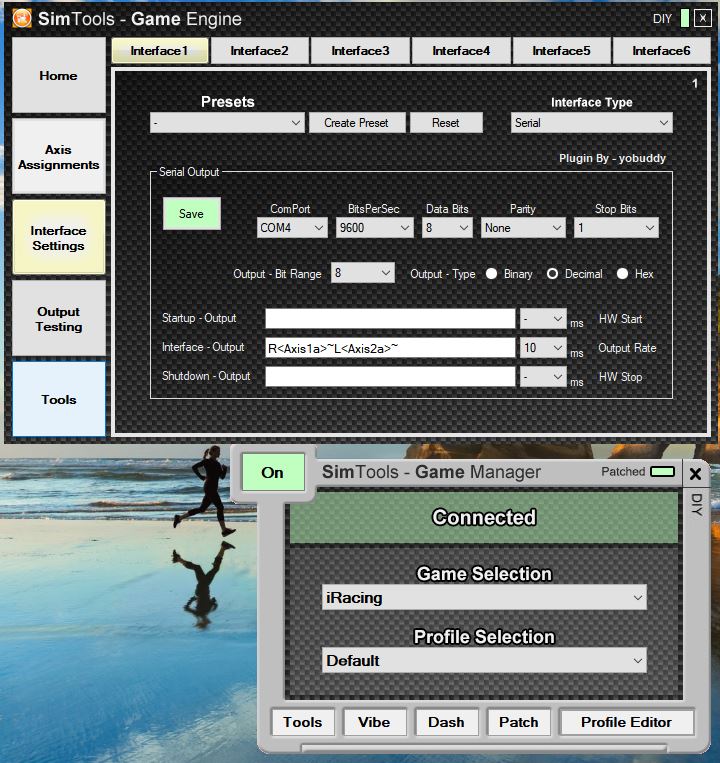Viewport: 720px width, 763px height.
Task: Open the Output Rate dropdown showing 10
Action: pos(543,348)
